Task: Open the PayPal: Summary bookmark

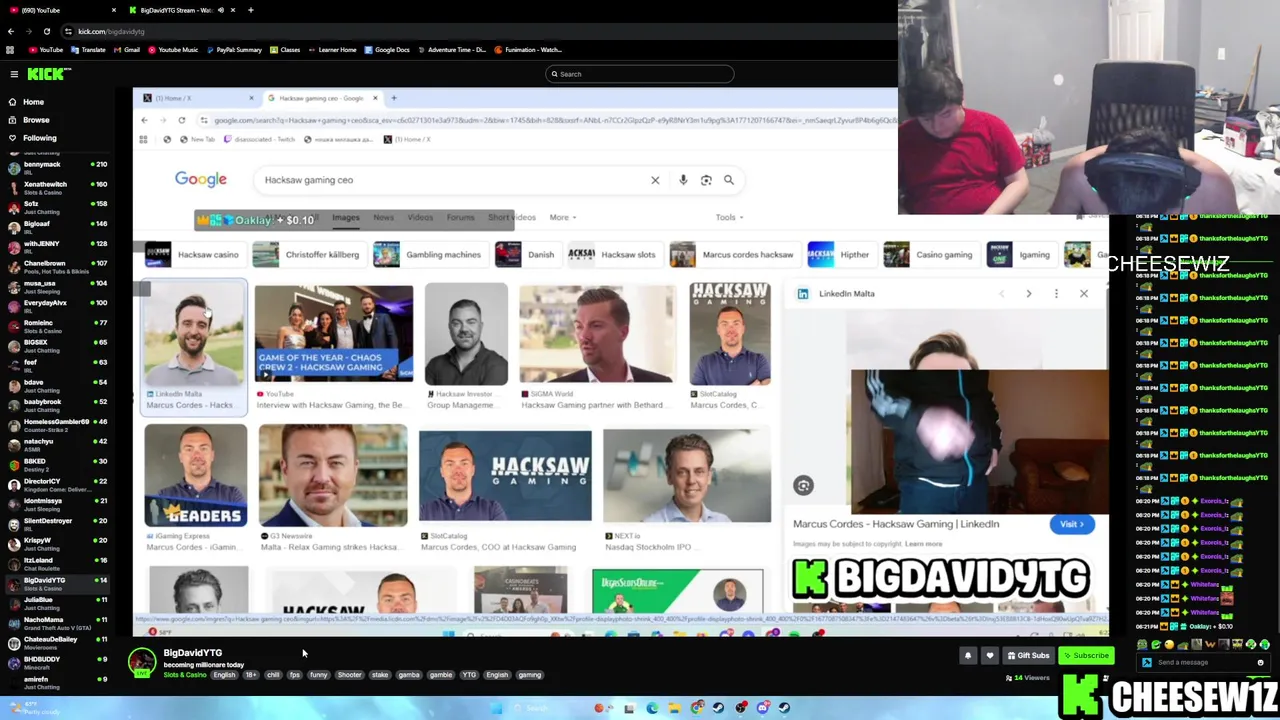Action: pyautogui.click(x=233, y=50)
